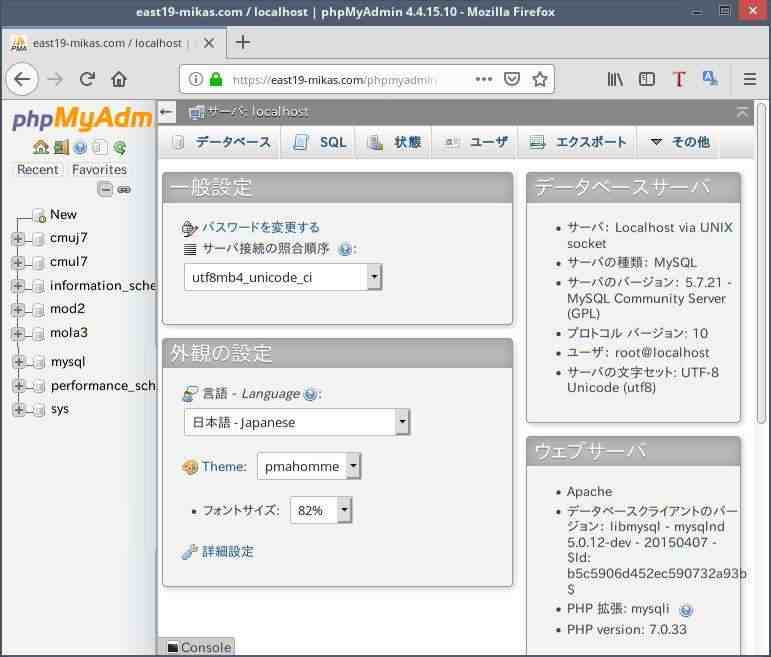Screen dimensions: 771x657
Task: Open the その他 dropdown menu
Action: point(679,142)
